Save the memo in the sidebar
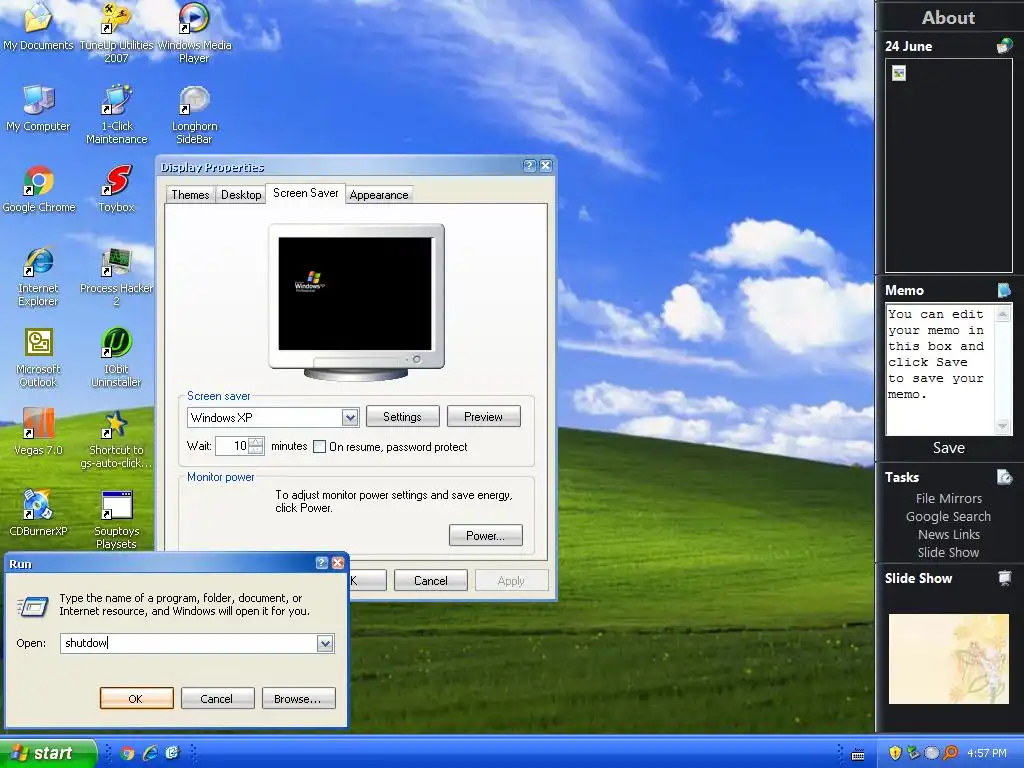The width and height of the screenshot is (1024, 768). click(x=948, y=447)
